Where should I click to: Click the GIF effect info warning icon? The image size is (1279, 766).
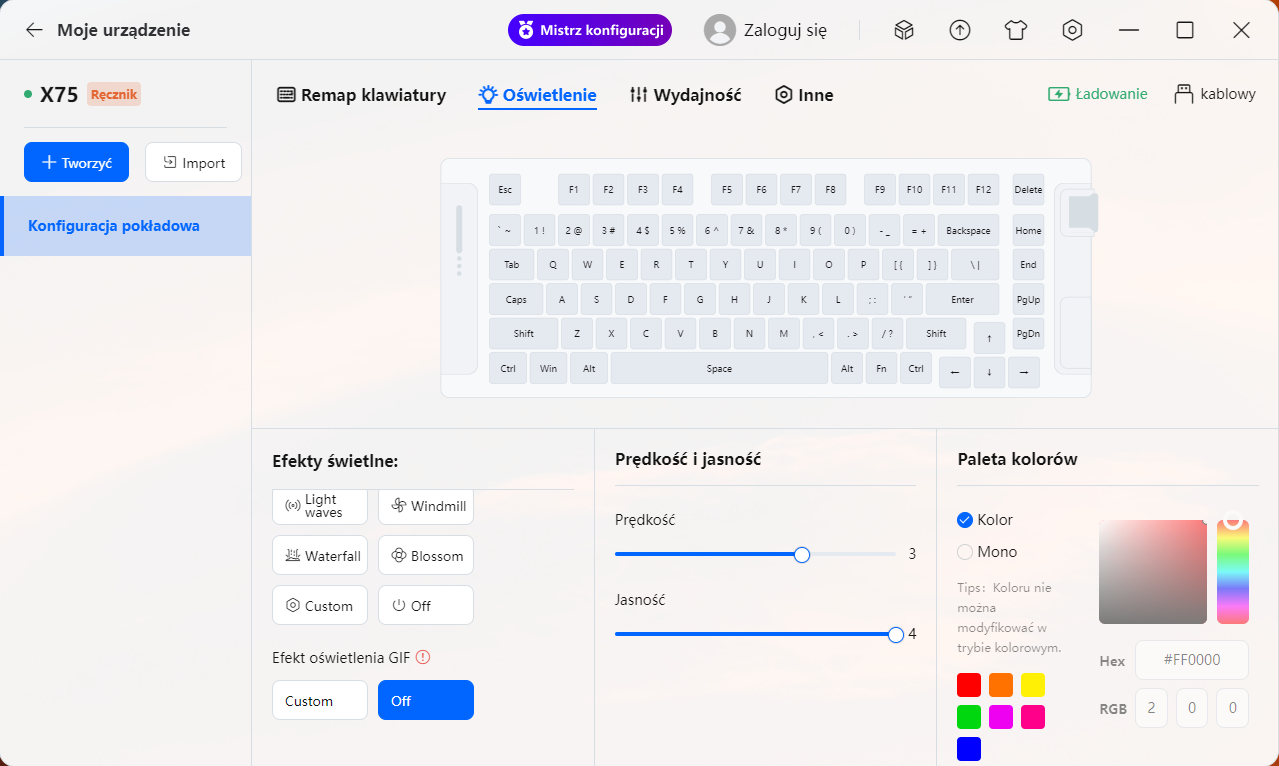click(x=423, y=657)
